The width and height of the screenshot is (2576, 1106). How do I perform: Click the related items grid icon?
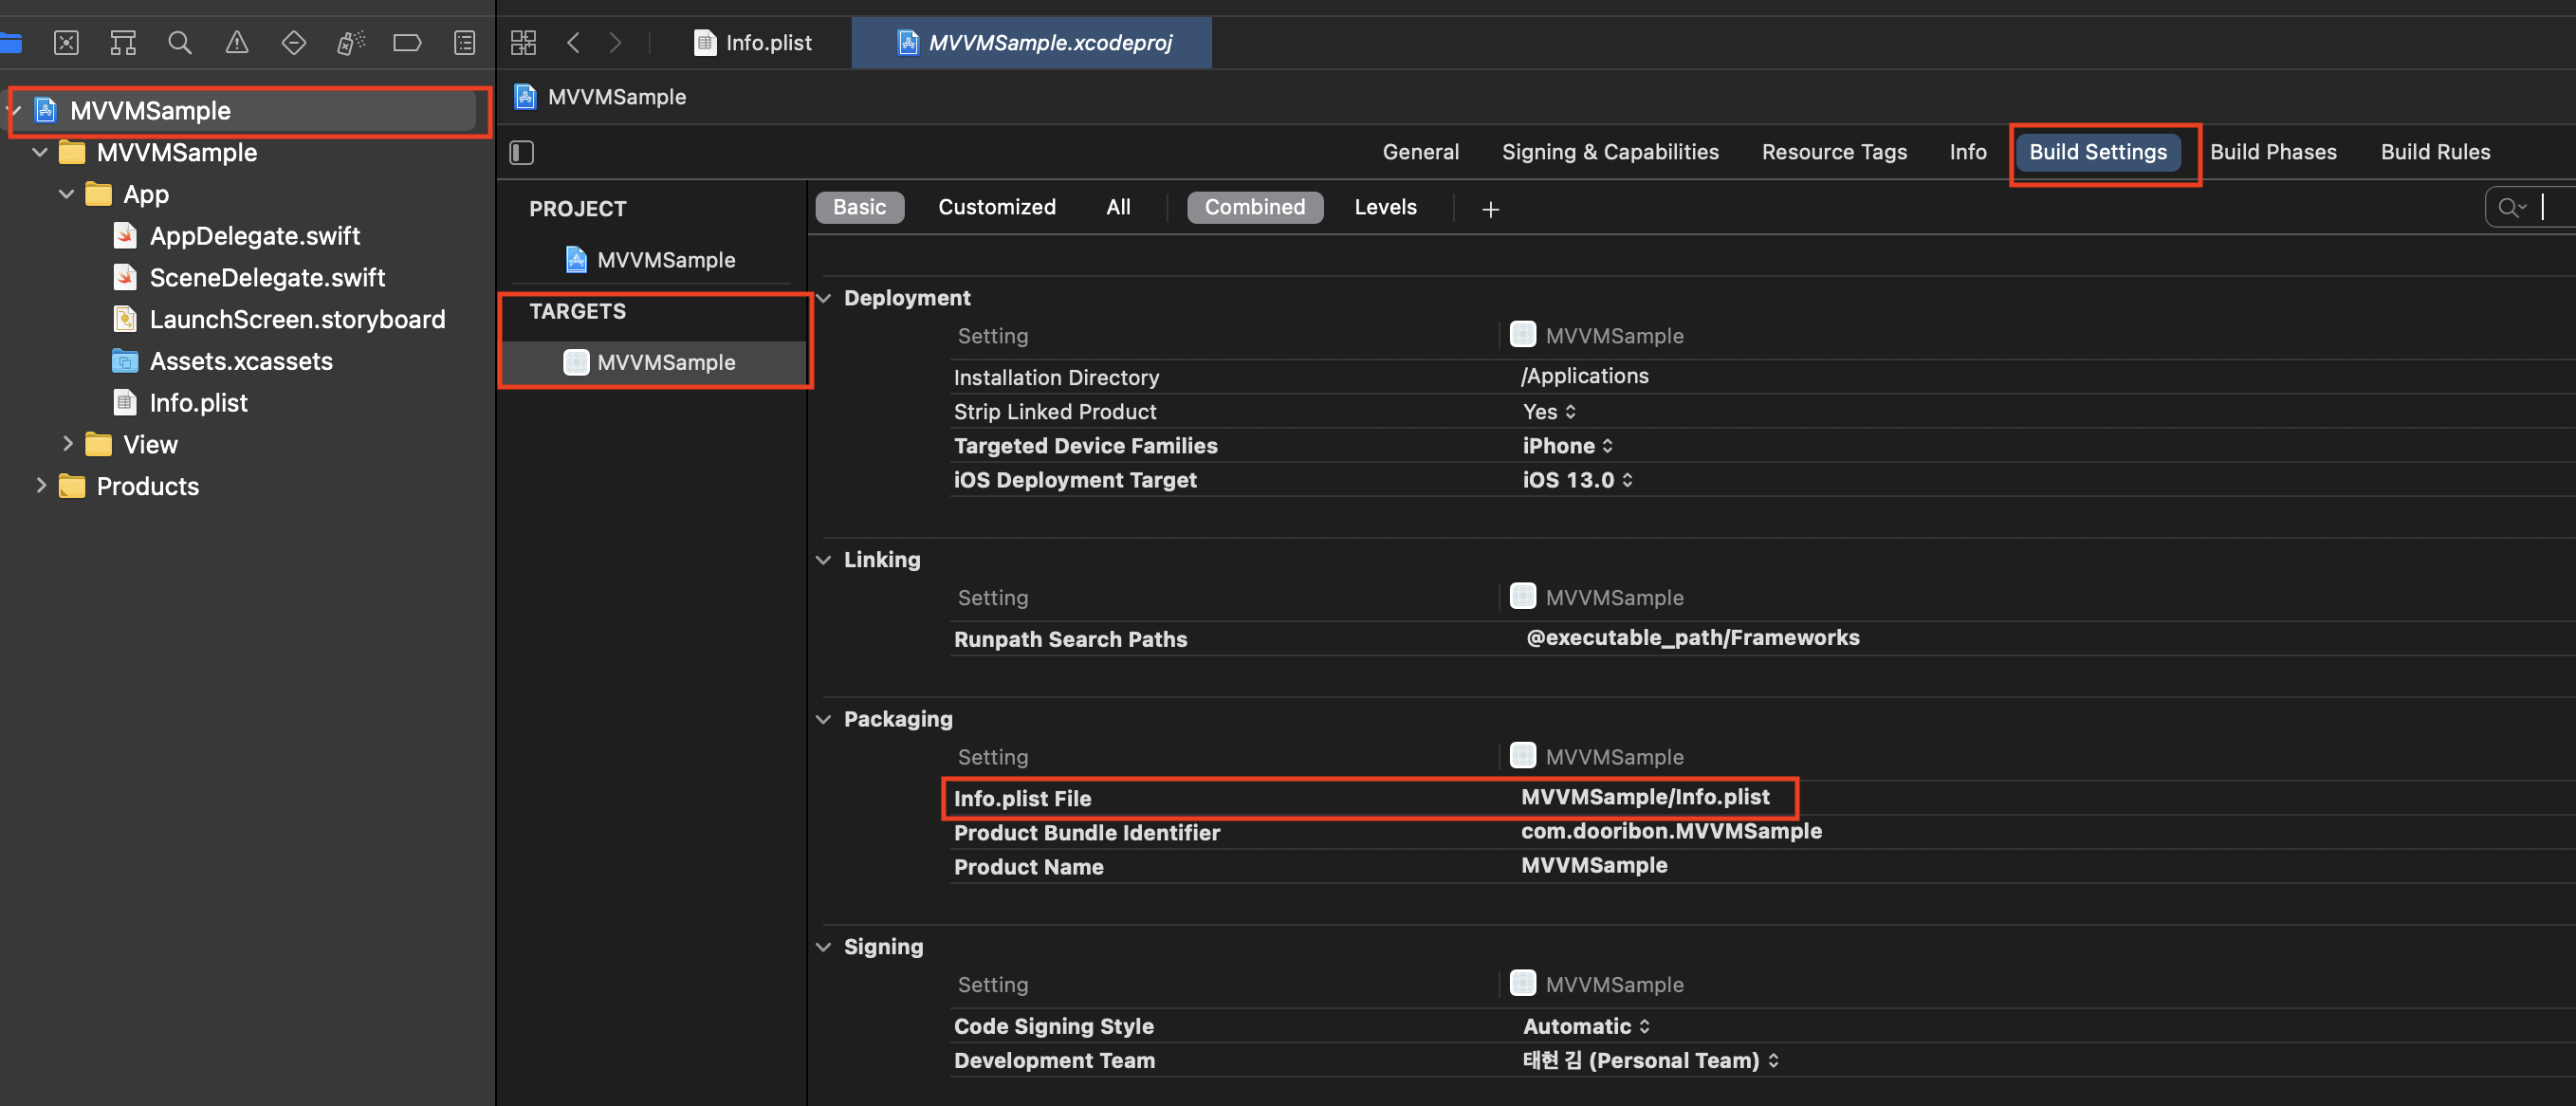pos(523,42)
